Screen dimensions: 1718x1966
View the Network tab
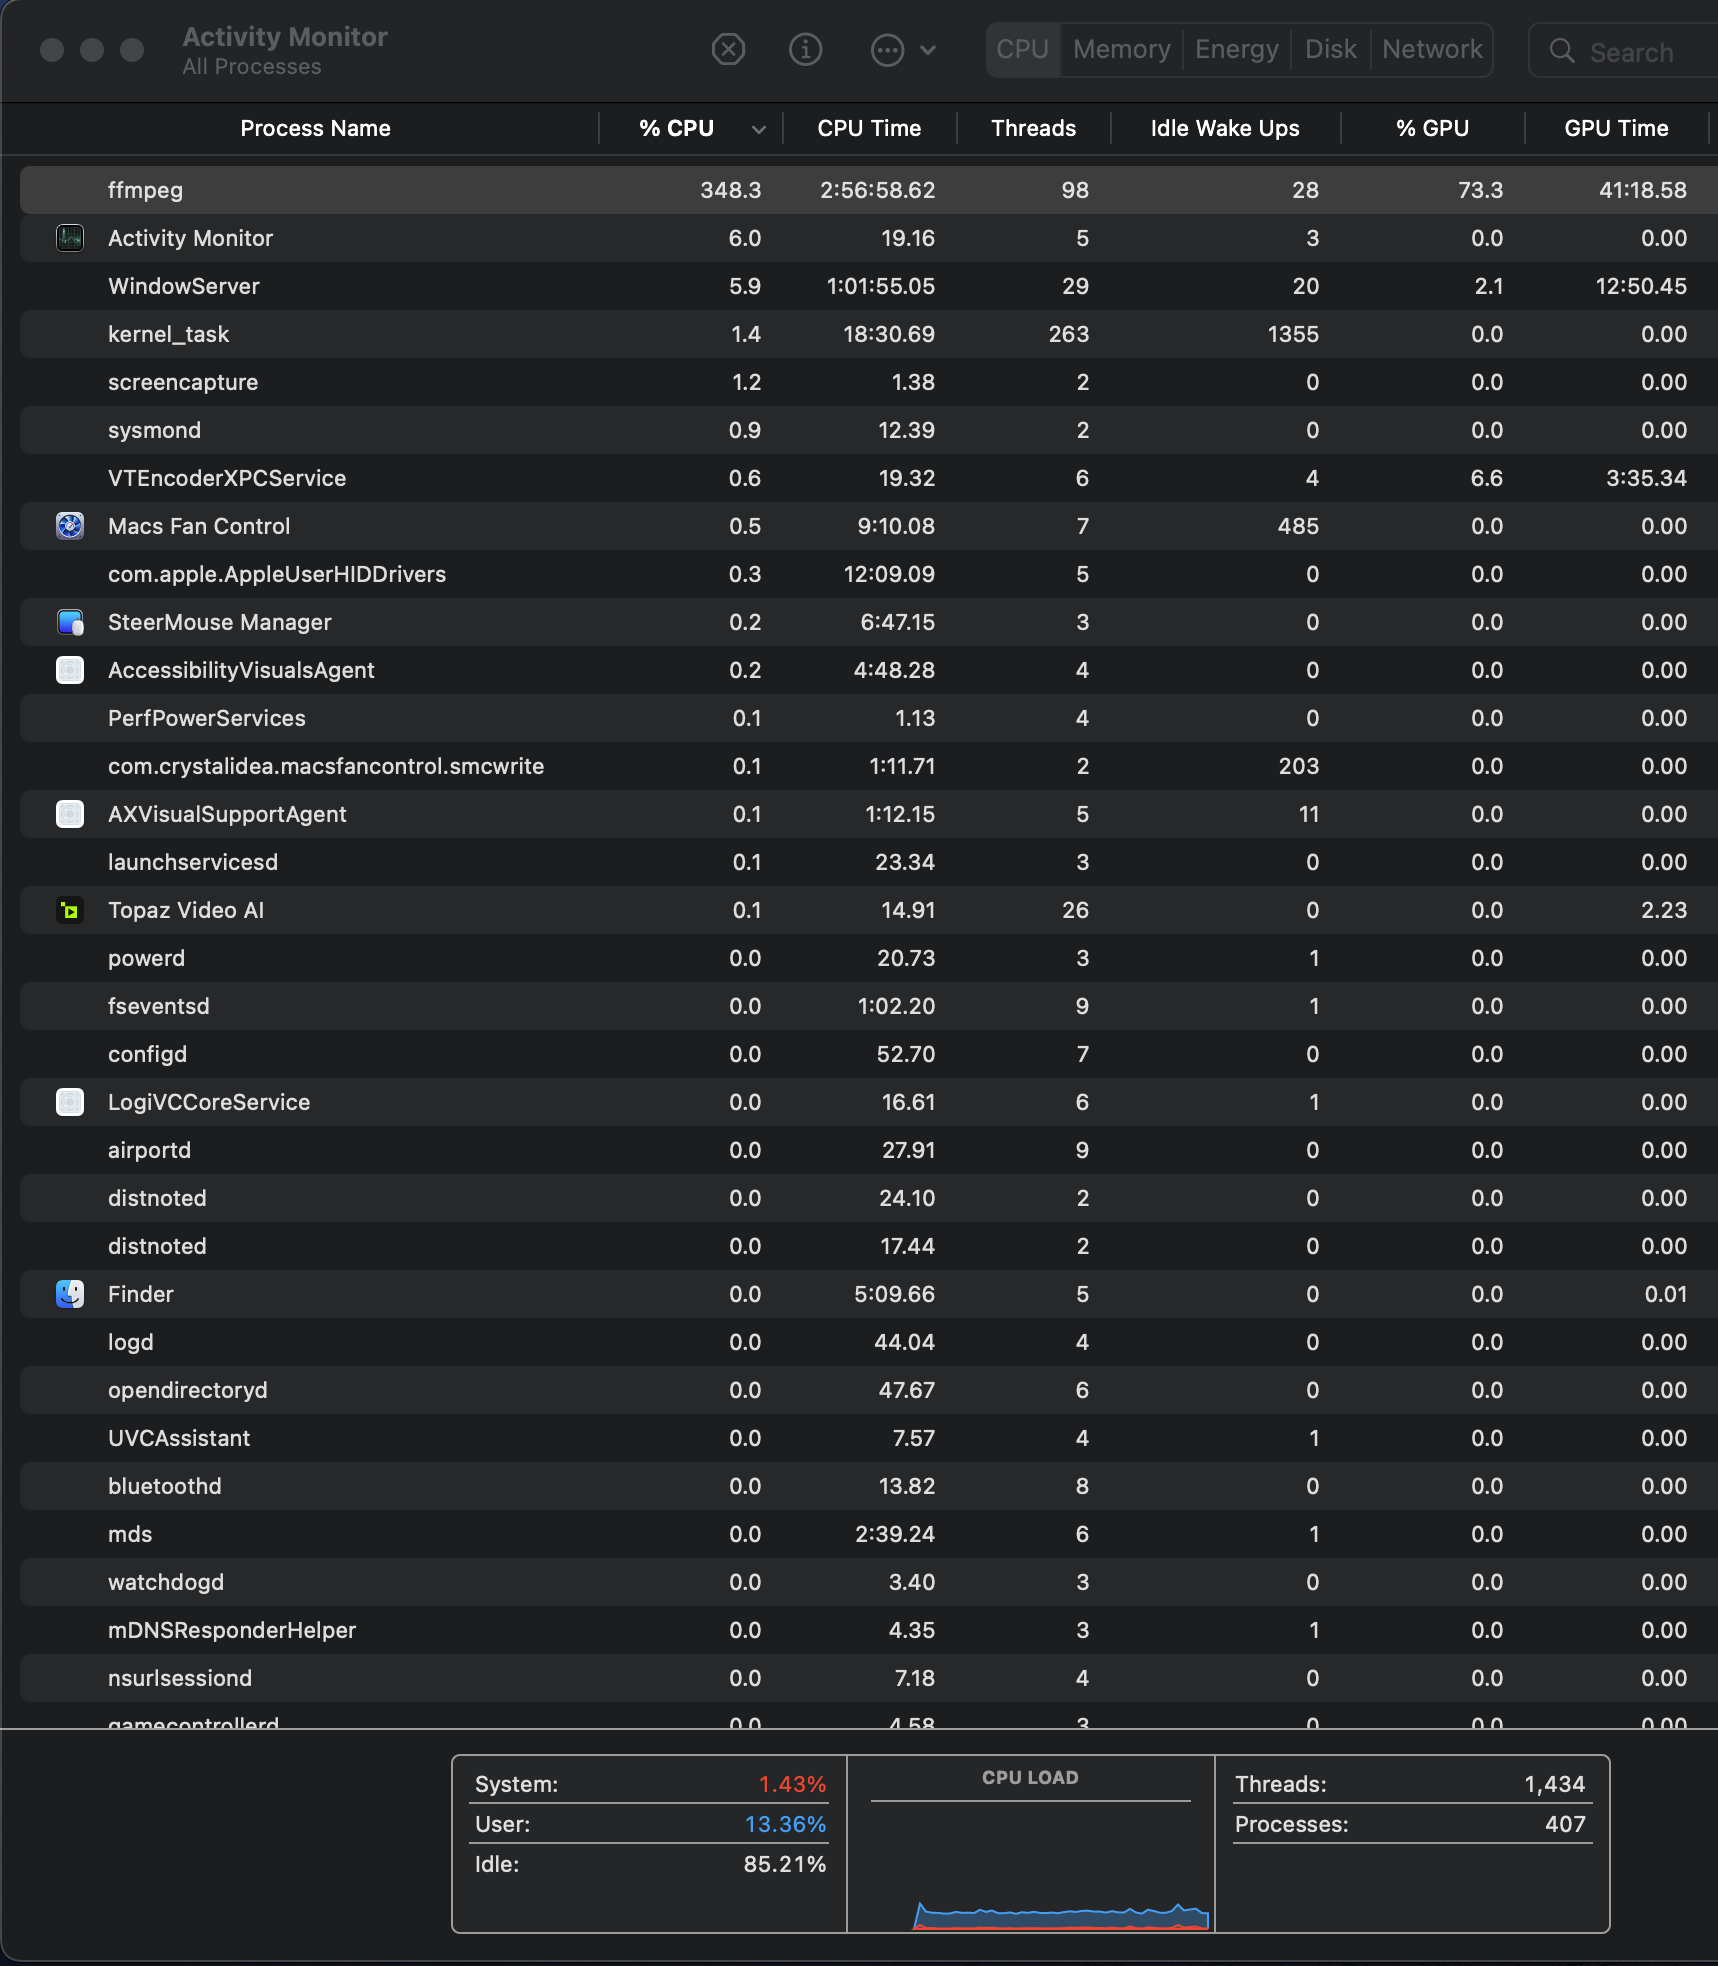(1432, 49)
